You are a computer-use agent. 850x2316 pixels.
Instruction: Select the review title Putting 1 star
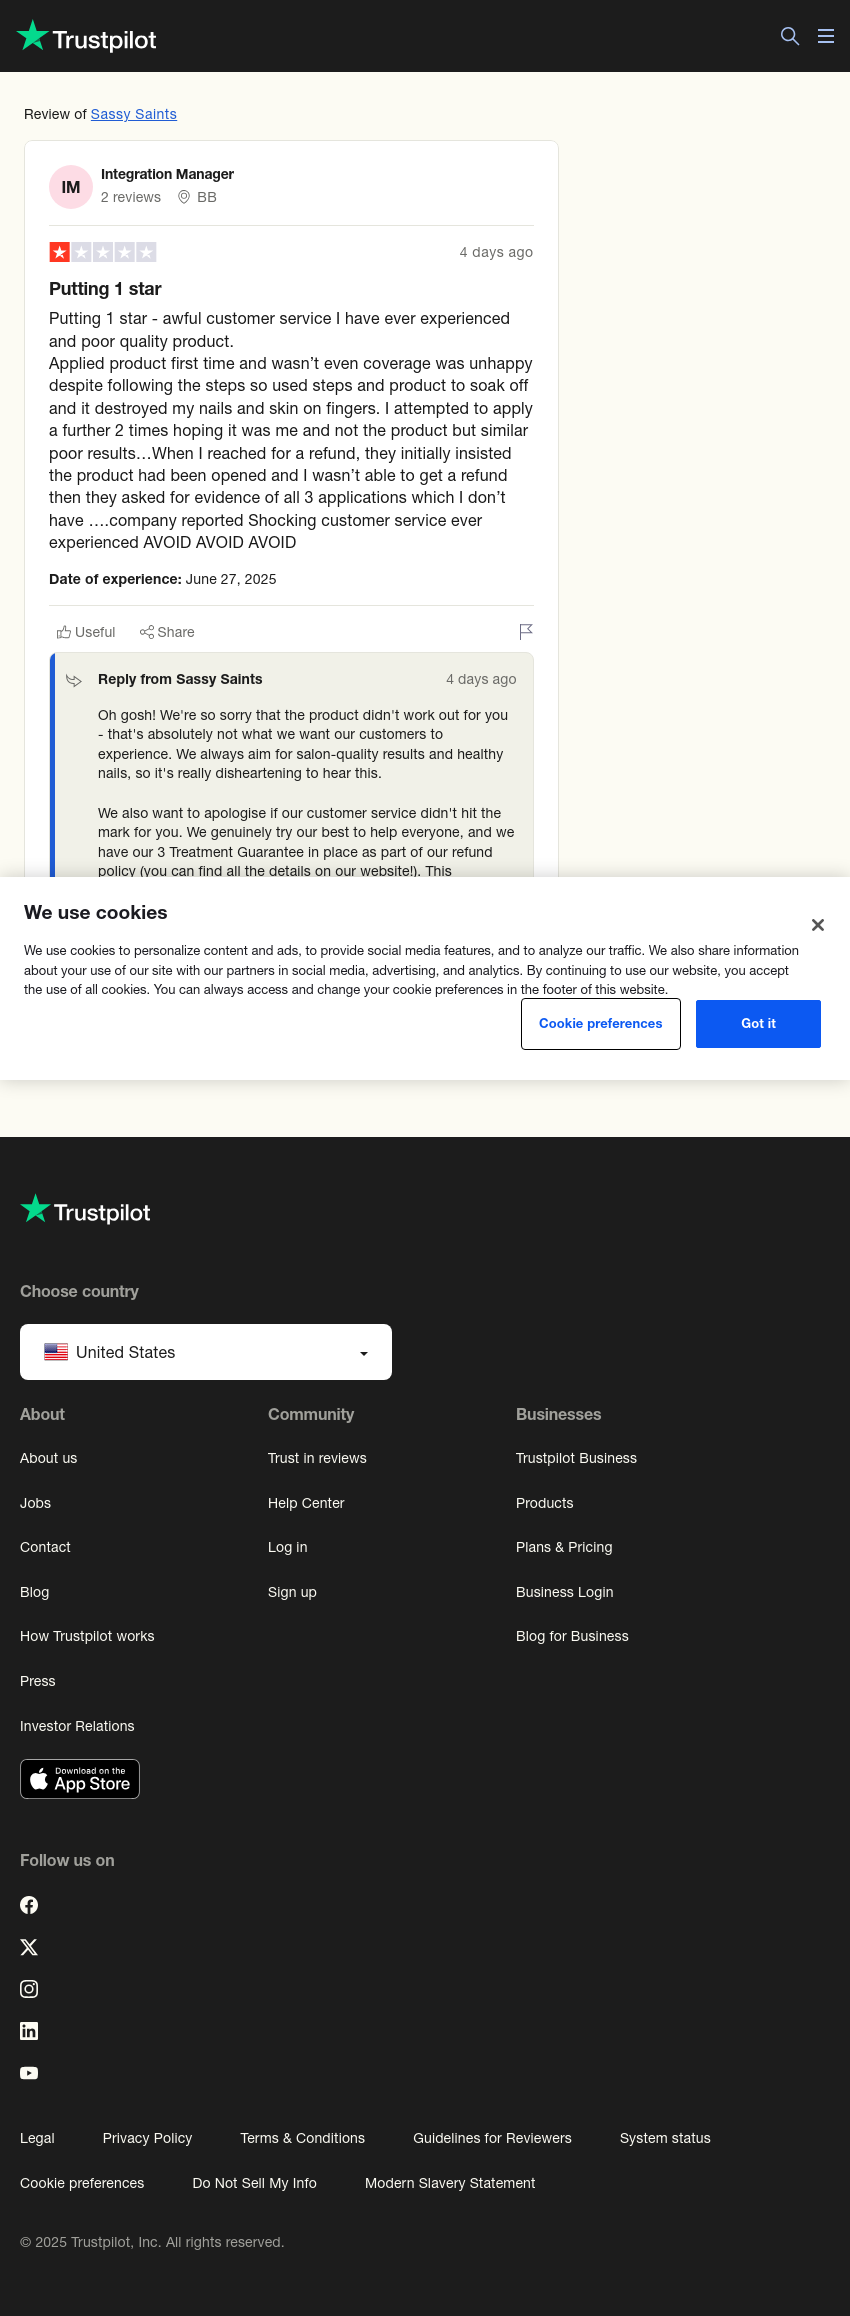click(x=105, y=289)
